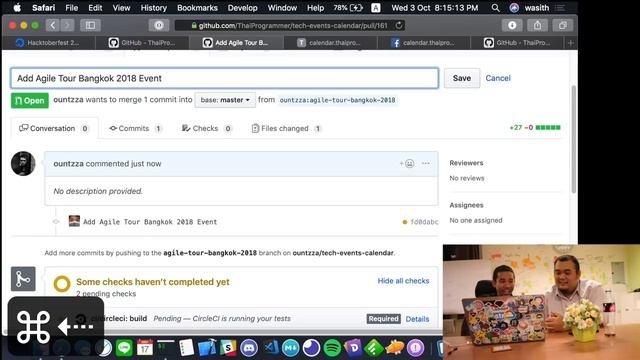Show all tabs overview button
Viewport: 640px width, 360px height.
pos(563,25)
